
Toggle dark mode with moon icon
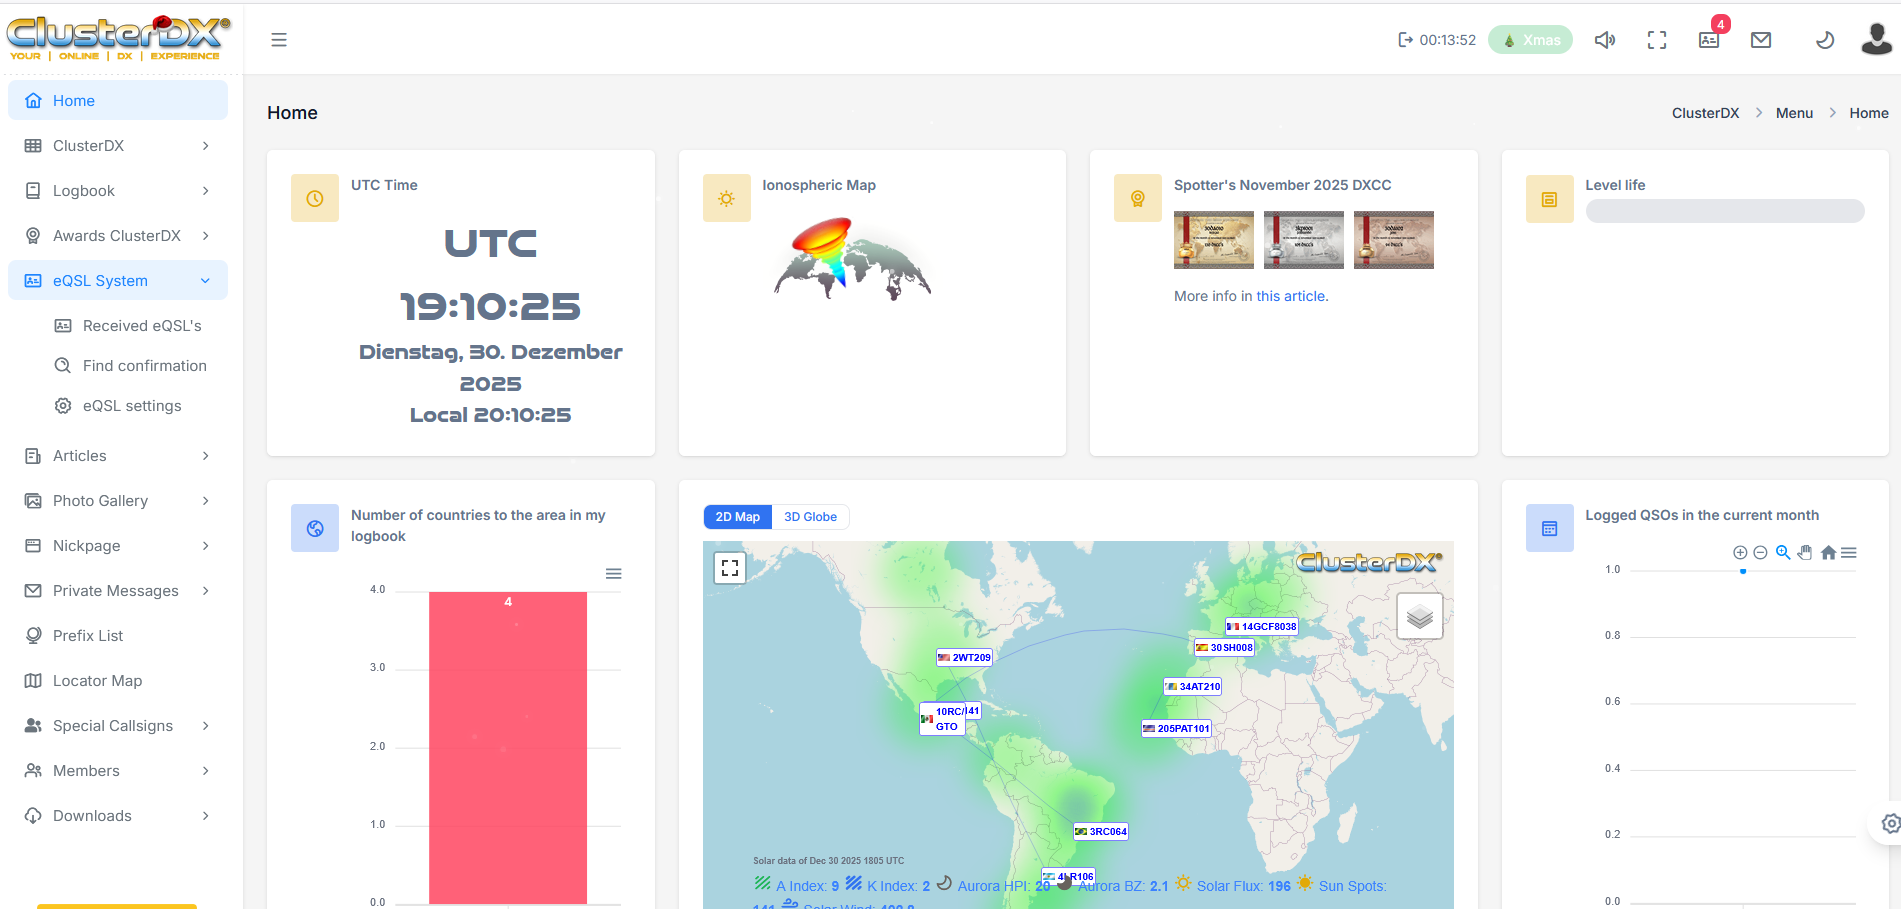[1824, 40]
